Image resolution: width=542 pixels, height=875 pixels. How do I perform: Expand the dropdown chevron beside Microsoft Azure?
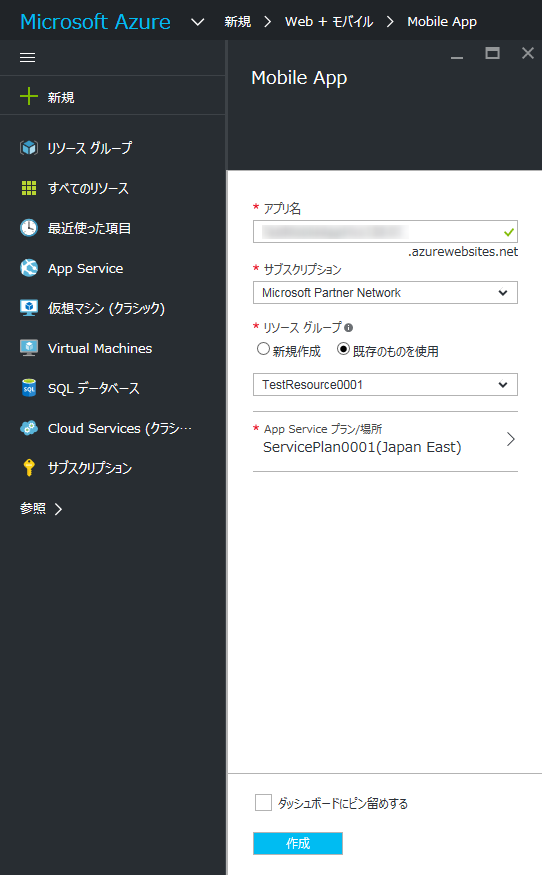(x=198, y=22)
